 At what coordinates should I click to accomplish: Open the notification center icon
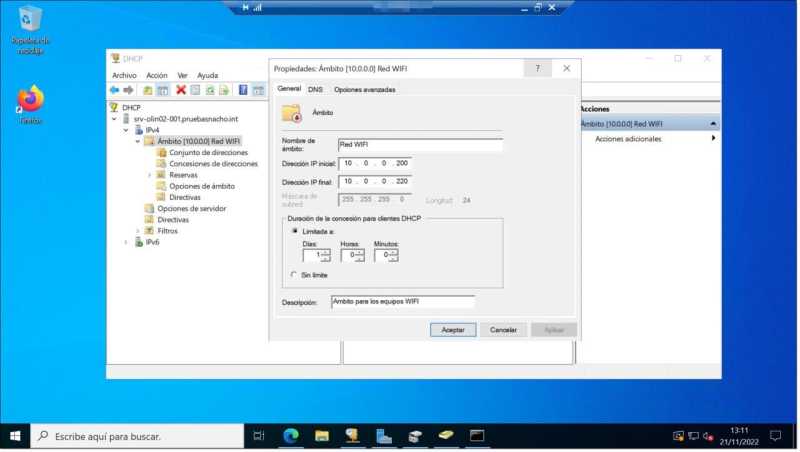point(776,436)
